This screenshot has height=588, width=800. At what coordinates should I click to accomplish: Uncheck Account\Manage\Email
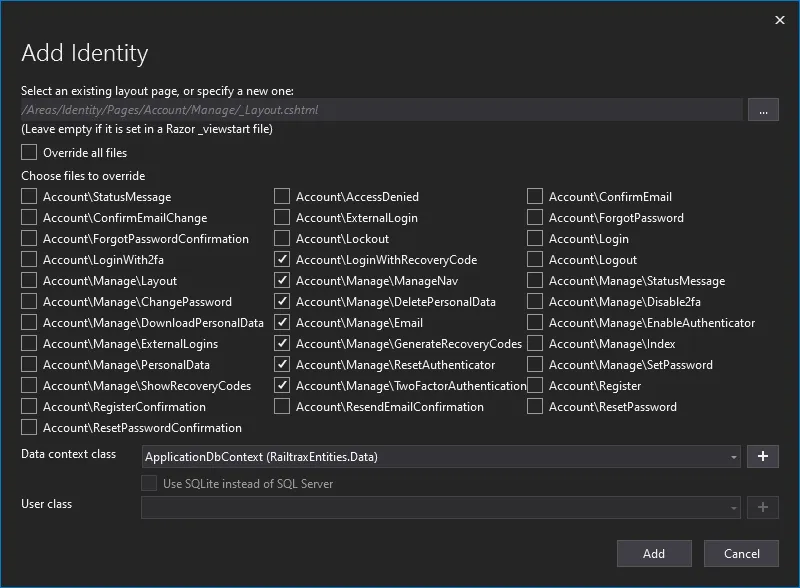pos(282,322)
